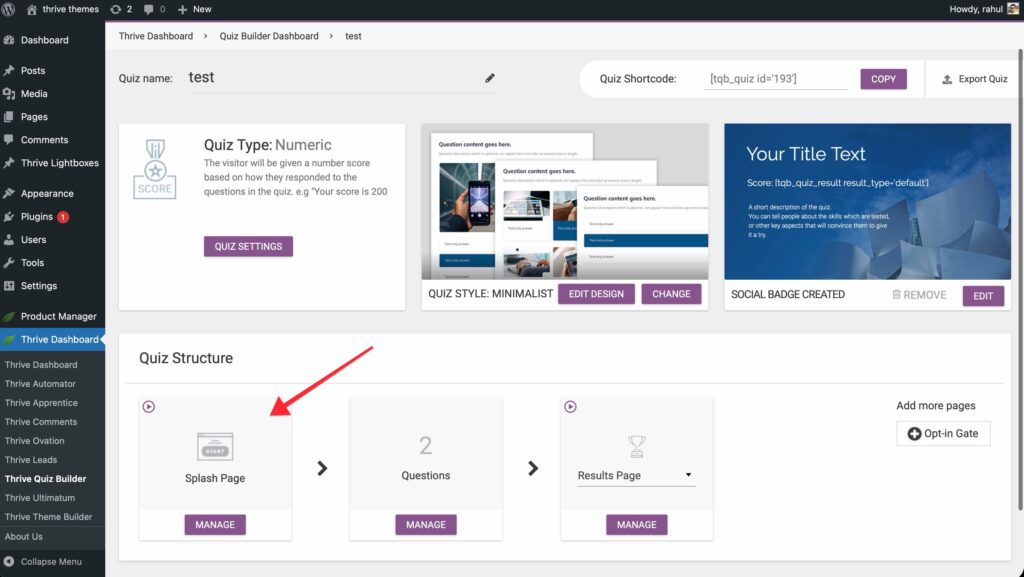Add an Opt-in Gate page
The image size is (1024, 577).
pos(943,433)
